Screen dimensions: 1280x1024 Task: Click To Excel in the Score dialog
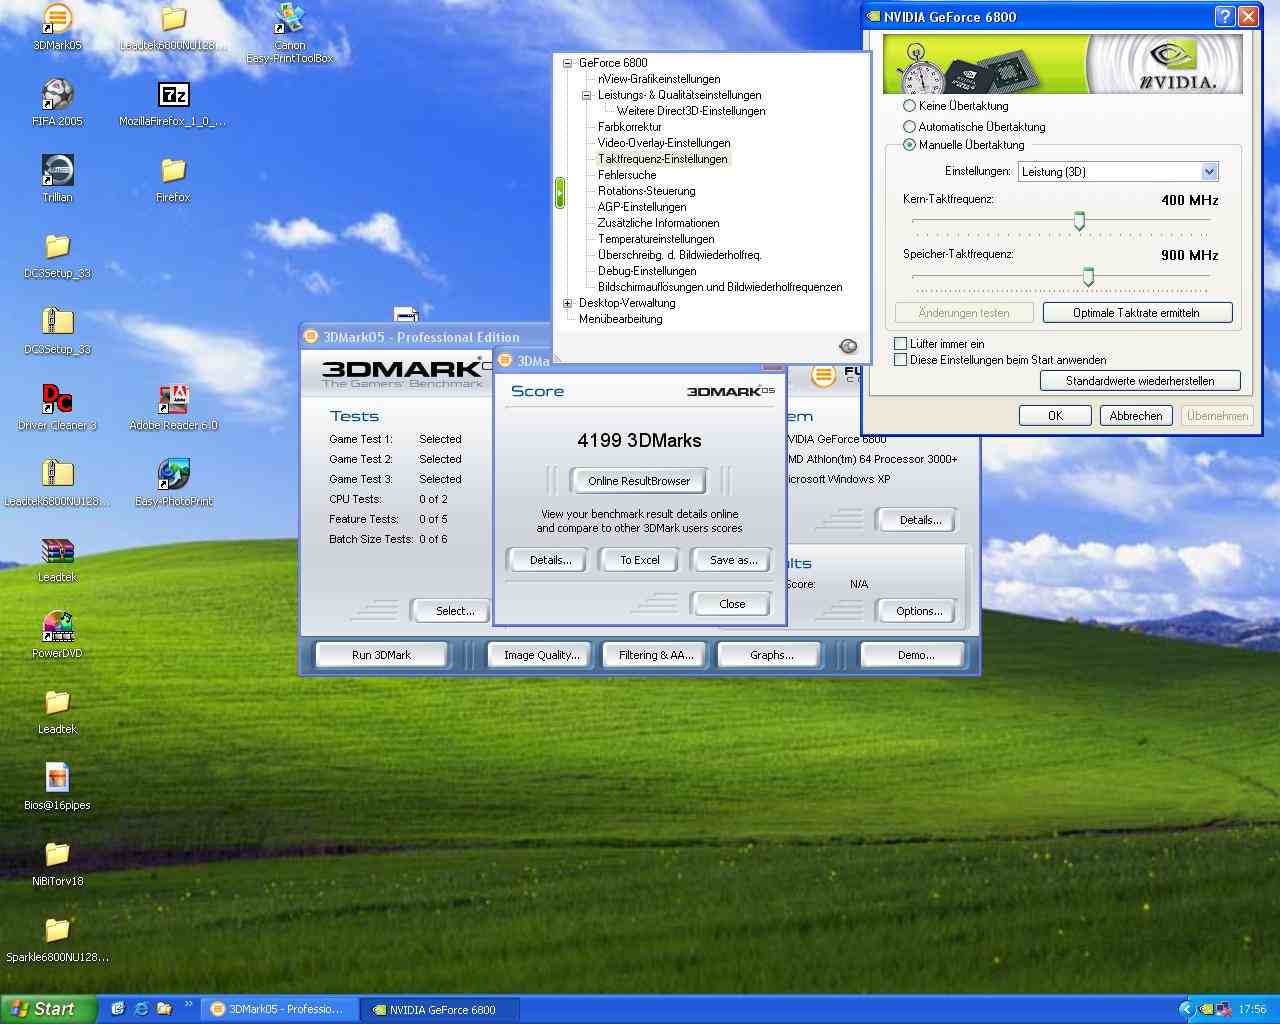click(x=640, y=560)
